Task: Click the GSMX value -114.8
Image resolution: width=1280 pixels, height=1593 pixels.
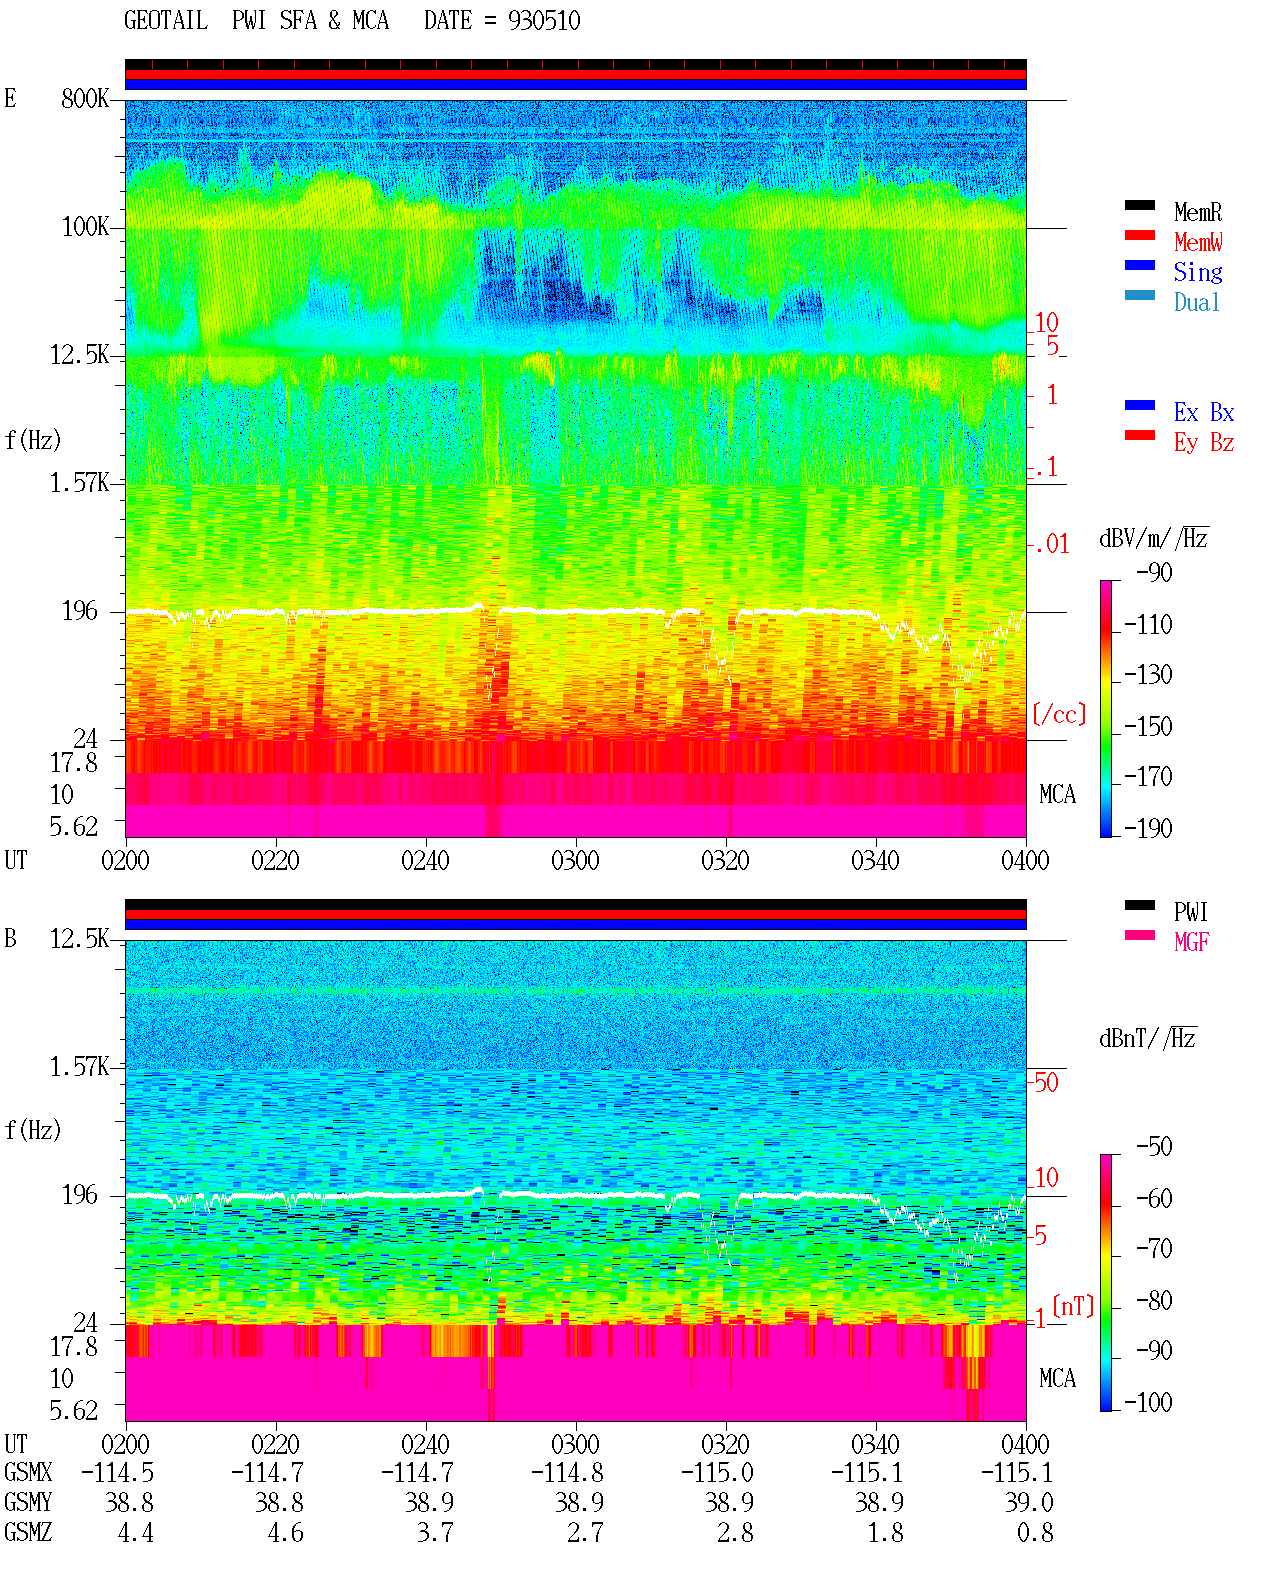Action: [x=567, y=1472]
